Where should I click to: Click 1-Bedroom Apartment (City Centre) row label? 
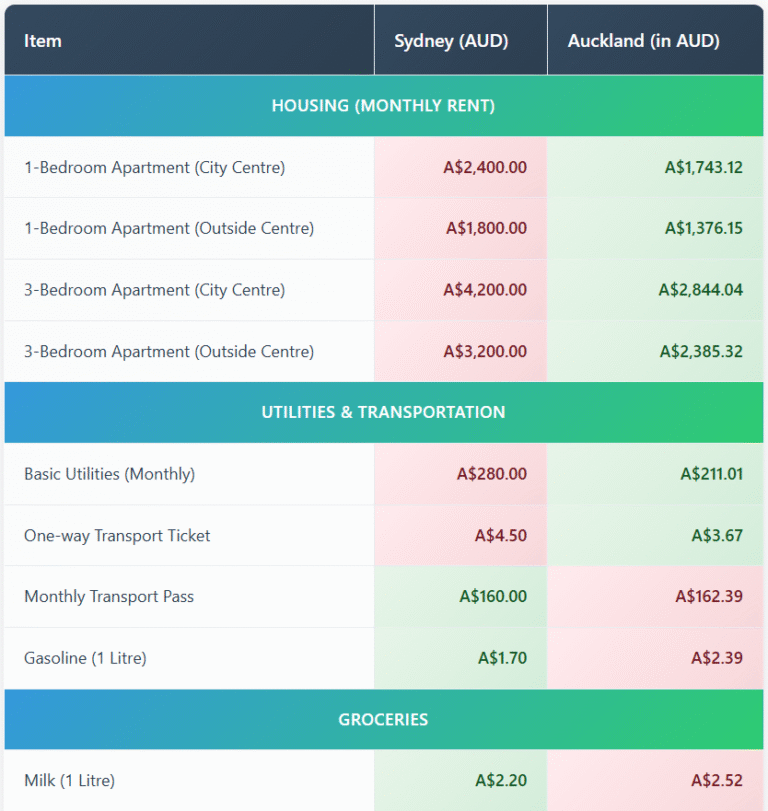155,168
